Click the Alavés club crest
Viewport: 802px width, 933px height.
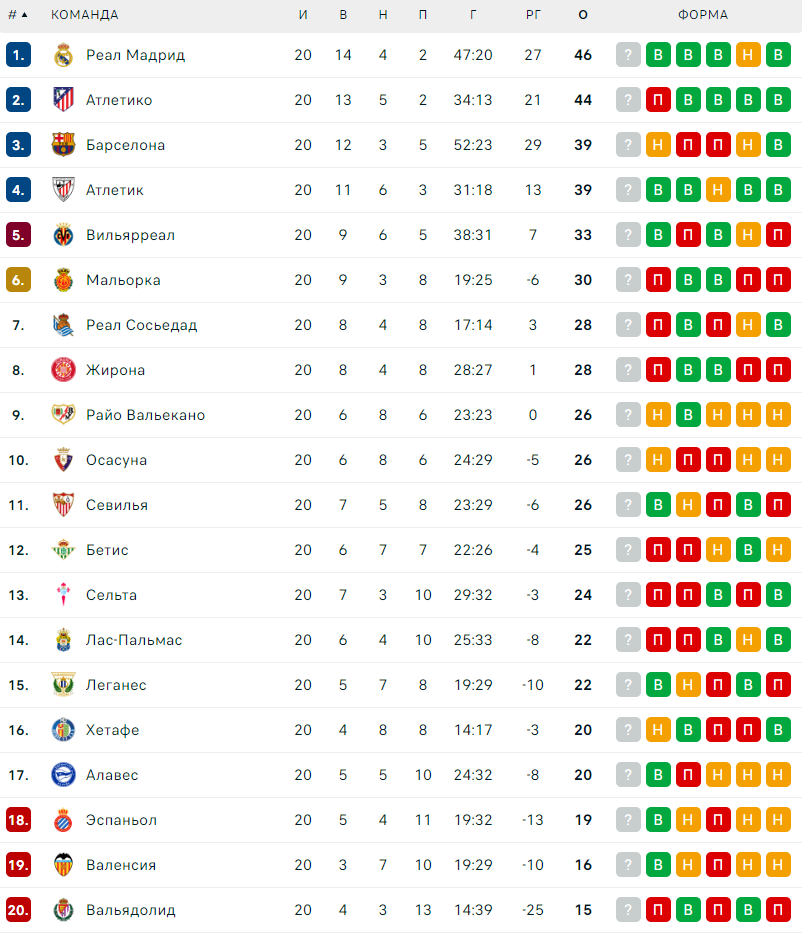point(63,775)
